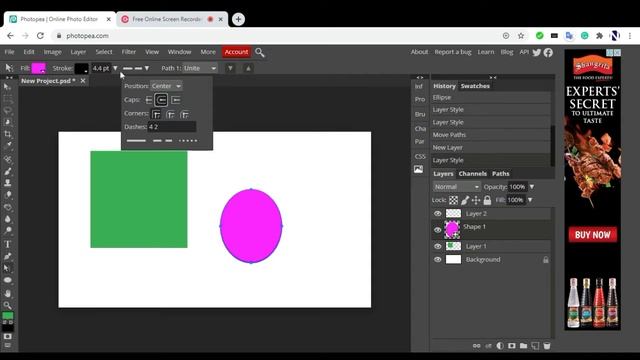Image resolution: width=640 pixels, height=360 pixels.
Task: Delete layer with the trash icon
Action: (547, 346)
